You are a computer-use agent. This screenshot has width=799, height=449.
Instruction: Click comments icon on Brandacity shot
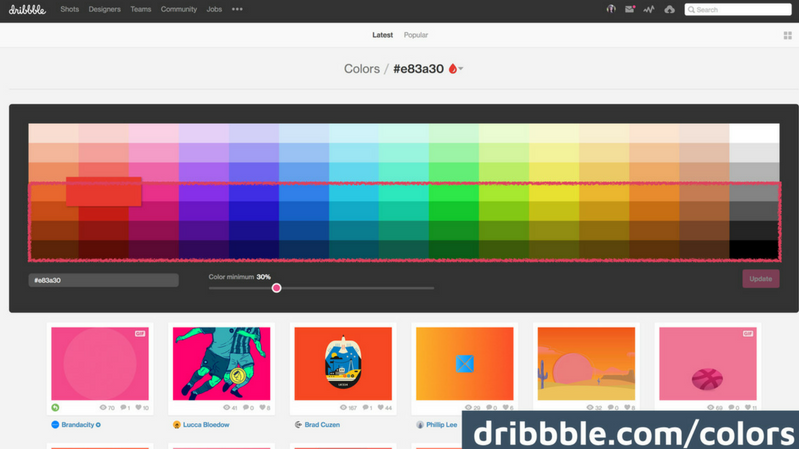pyautogui.click(x=123, y=408)
